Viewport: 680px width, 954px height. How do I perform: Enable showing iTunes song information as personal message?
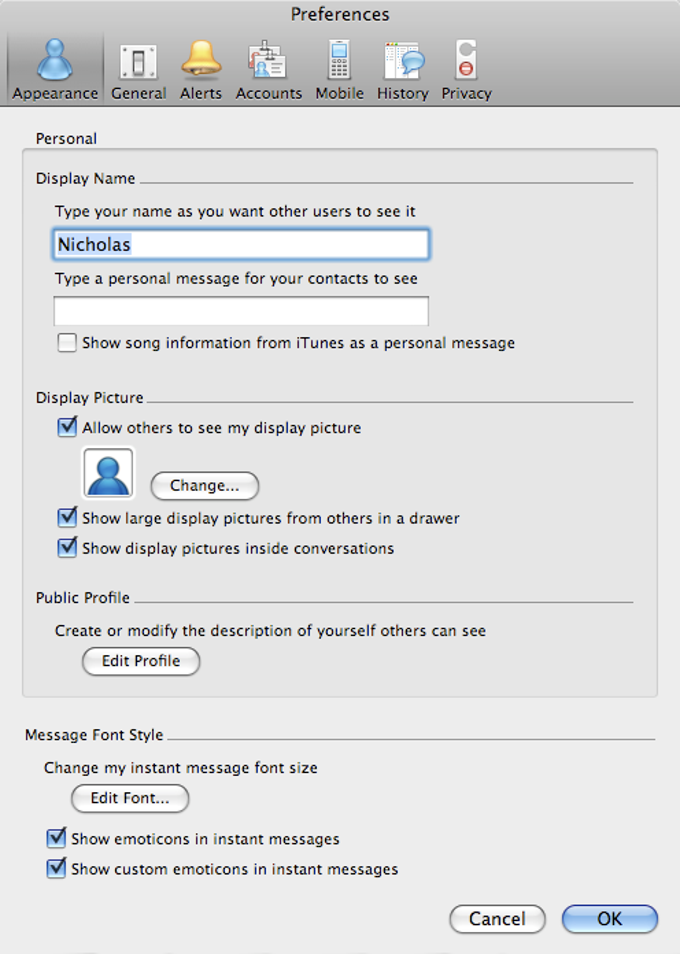[66, 342]
